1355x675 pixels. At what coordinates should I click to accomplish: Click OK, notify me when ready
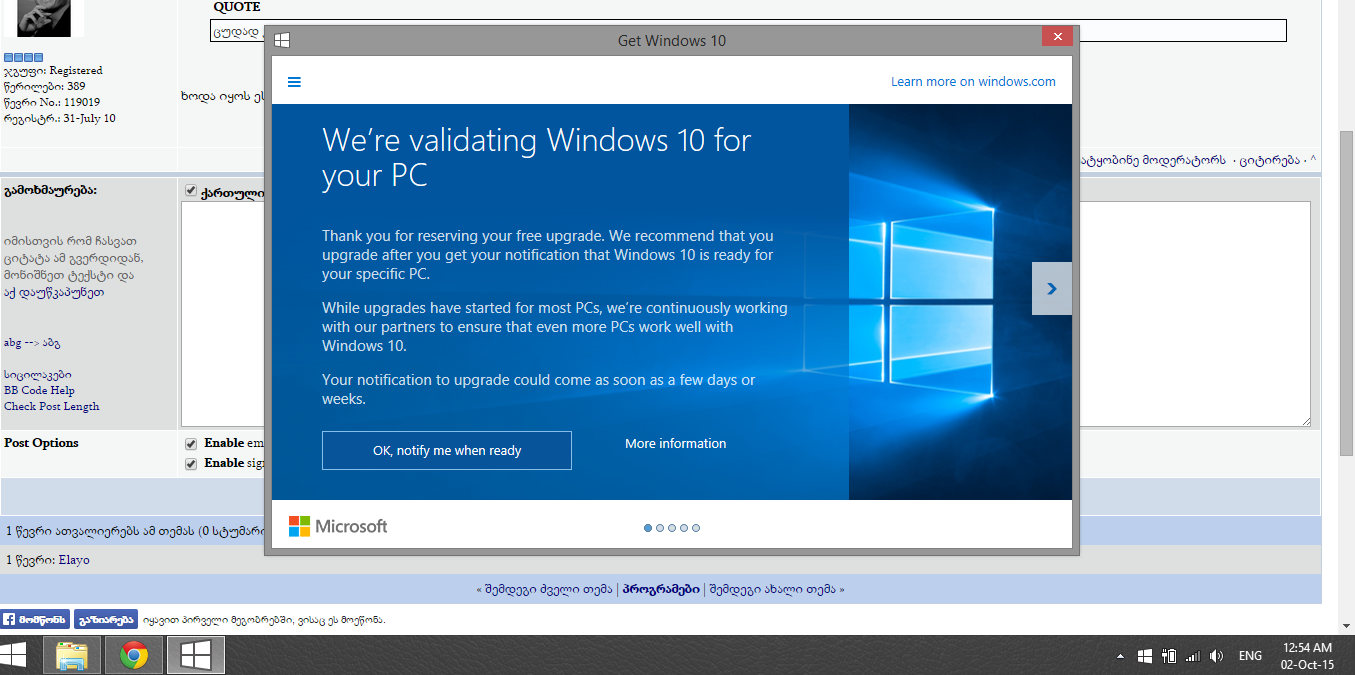pyautogui.click(x=447, y=450)
